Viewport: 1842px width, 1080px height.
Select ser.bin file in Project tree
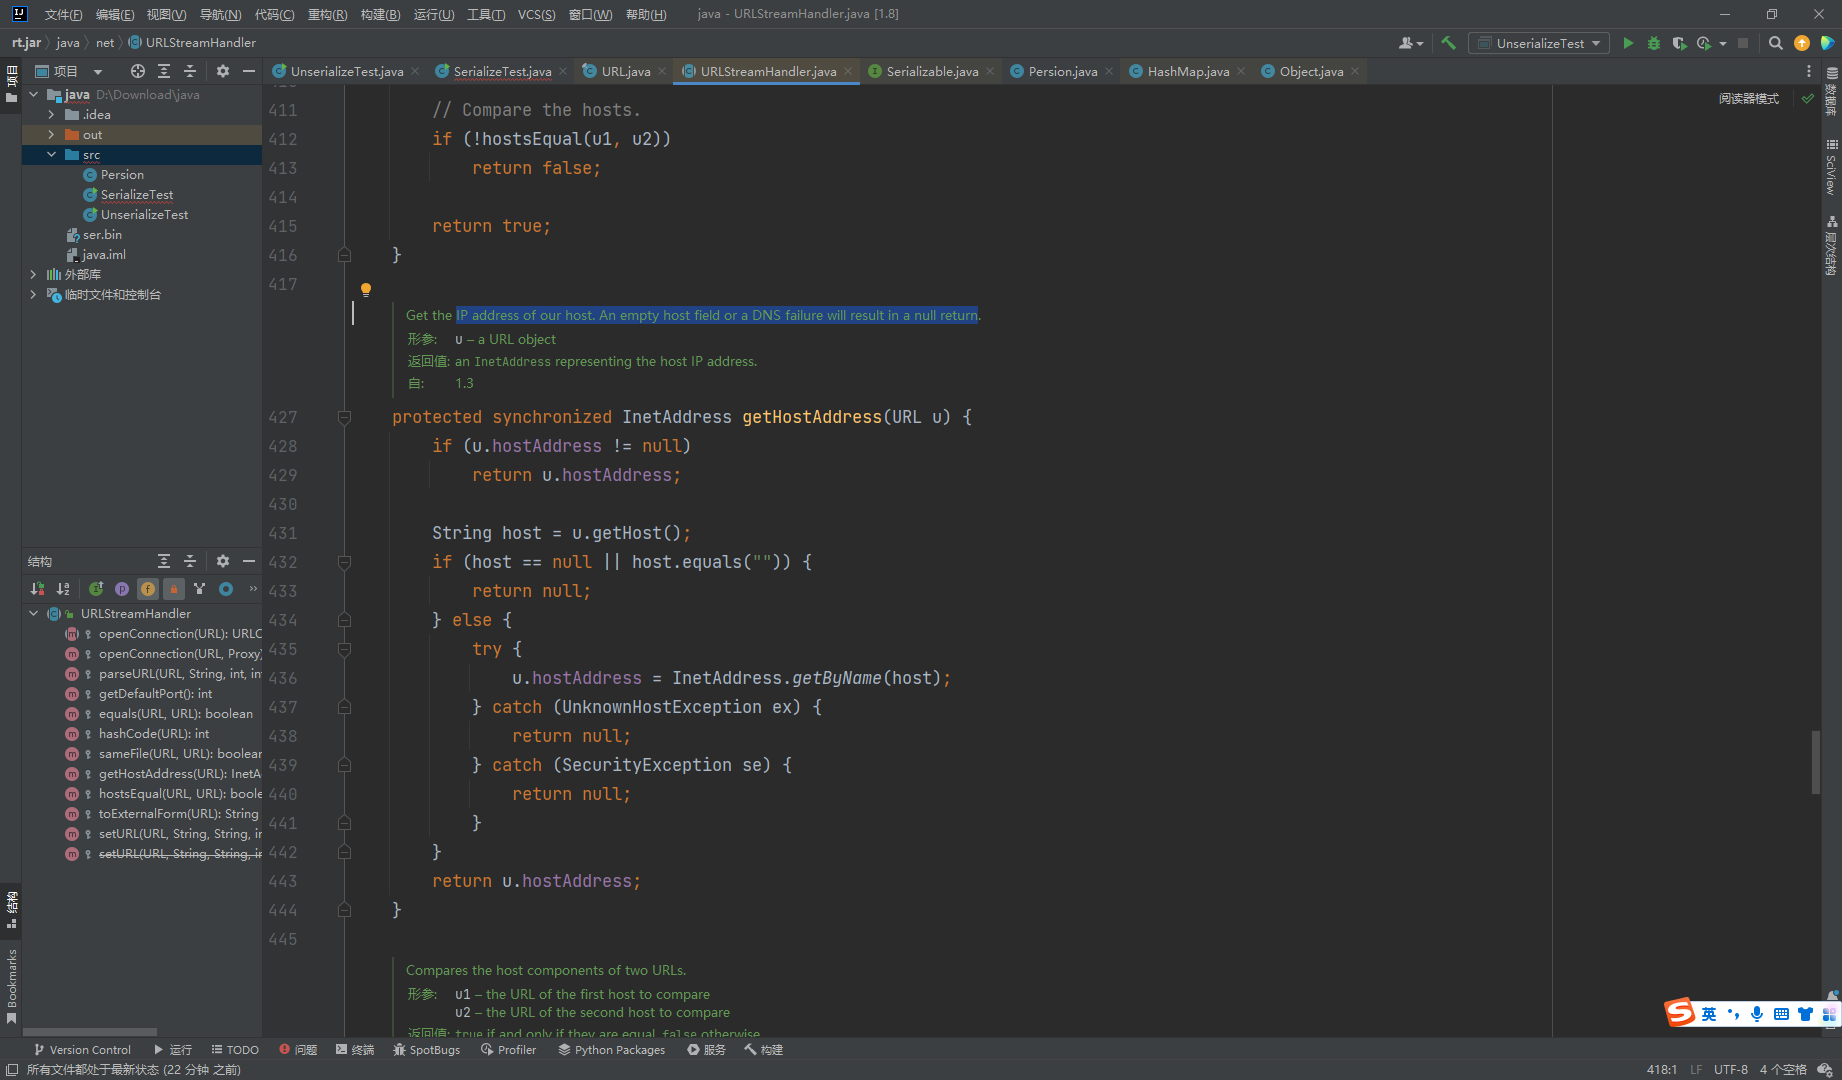(x=102, y=234)
